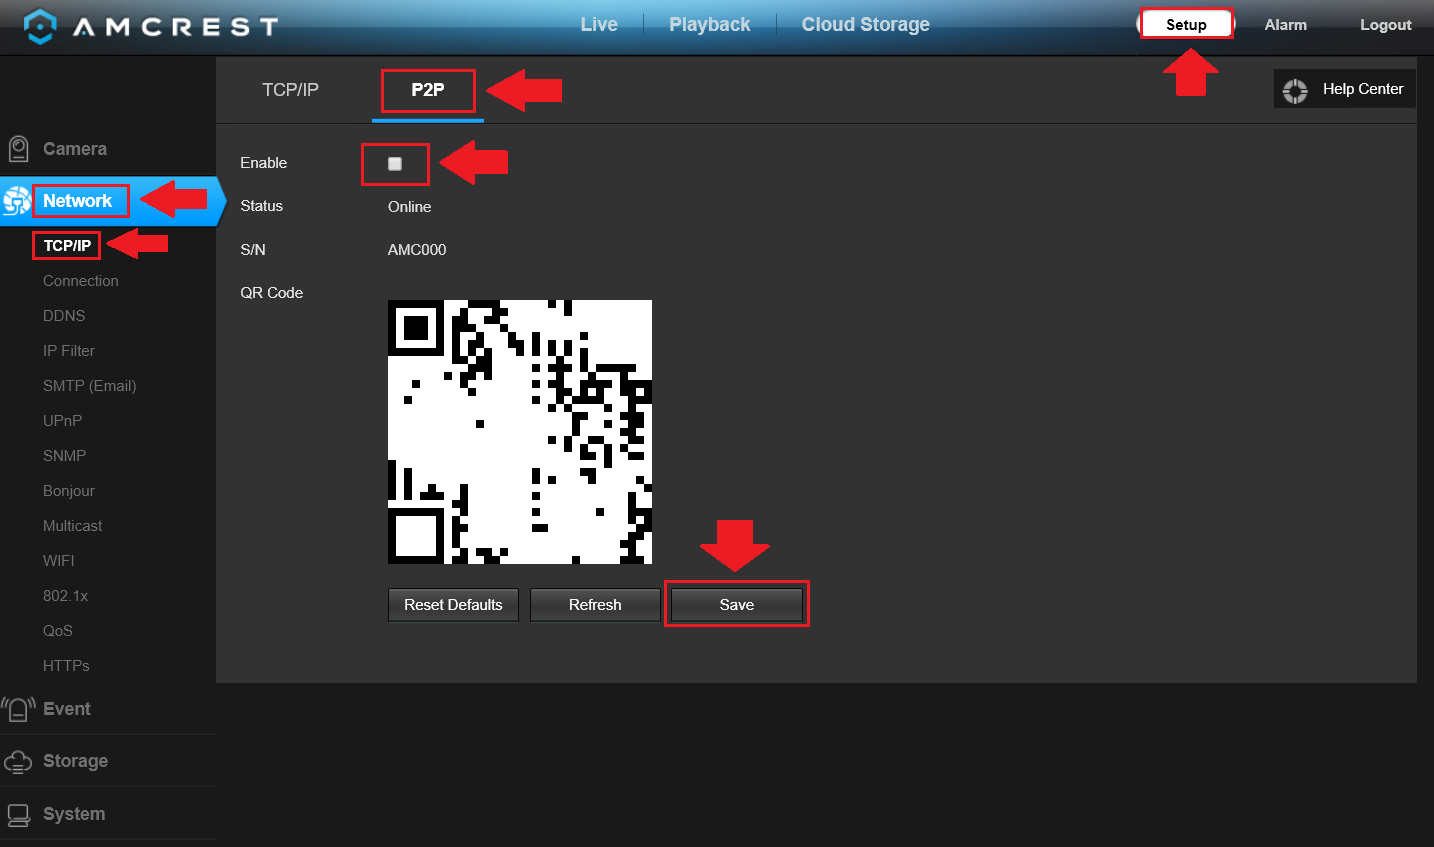The image size is (1434, 847).
Task: Click the Reset Defaults button
Action: pos(453,605)
